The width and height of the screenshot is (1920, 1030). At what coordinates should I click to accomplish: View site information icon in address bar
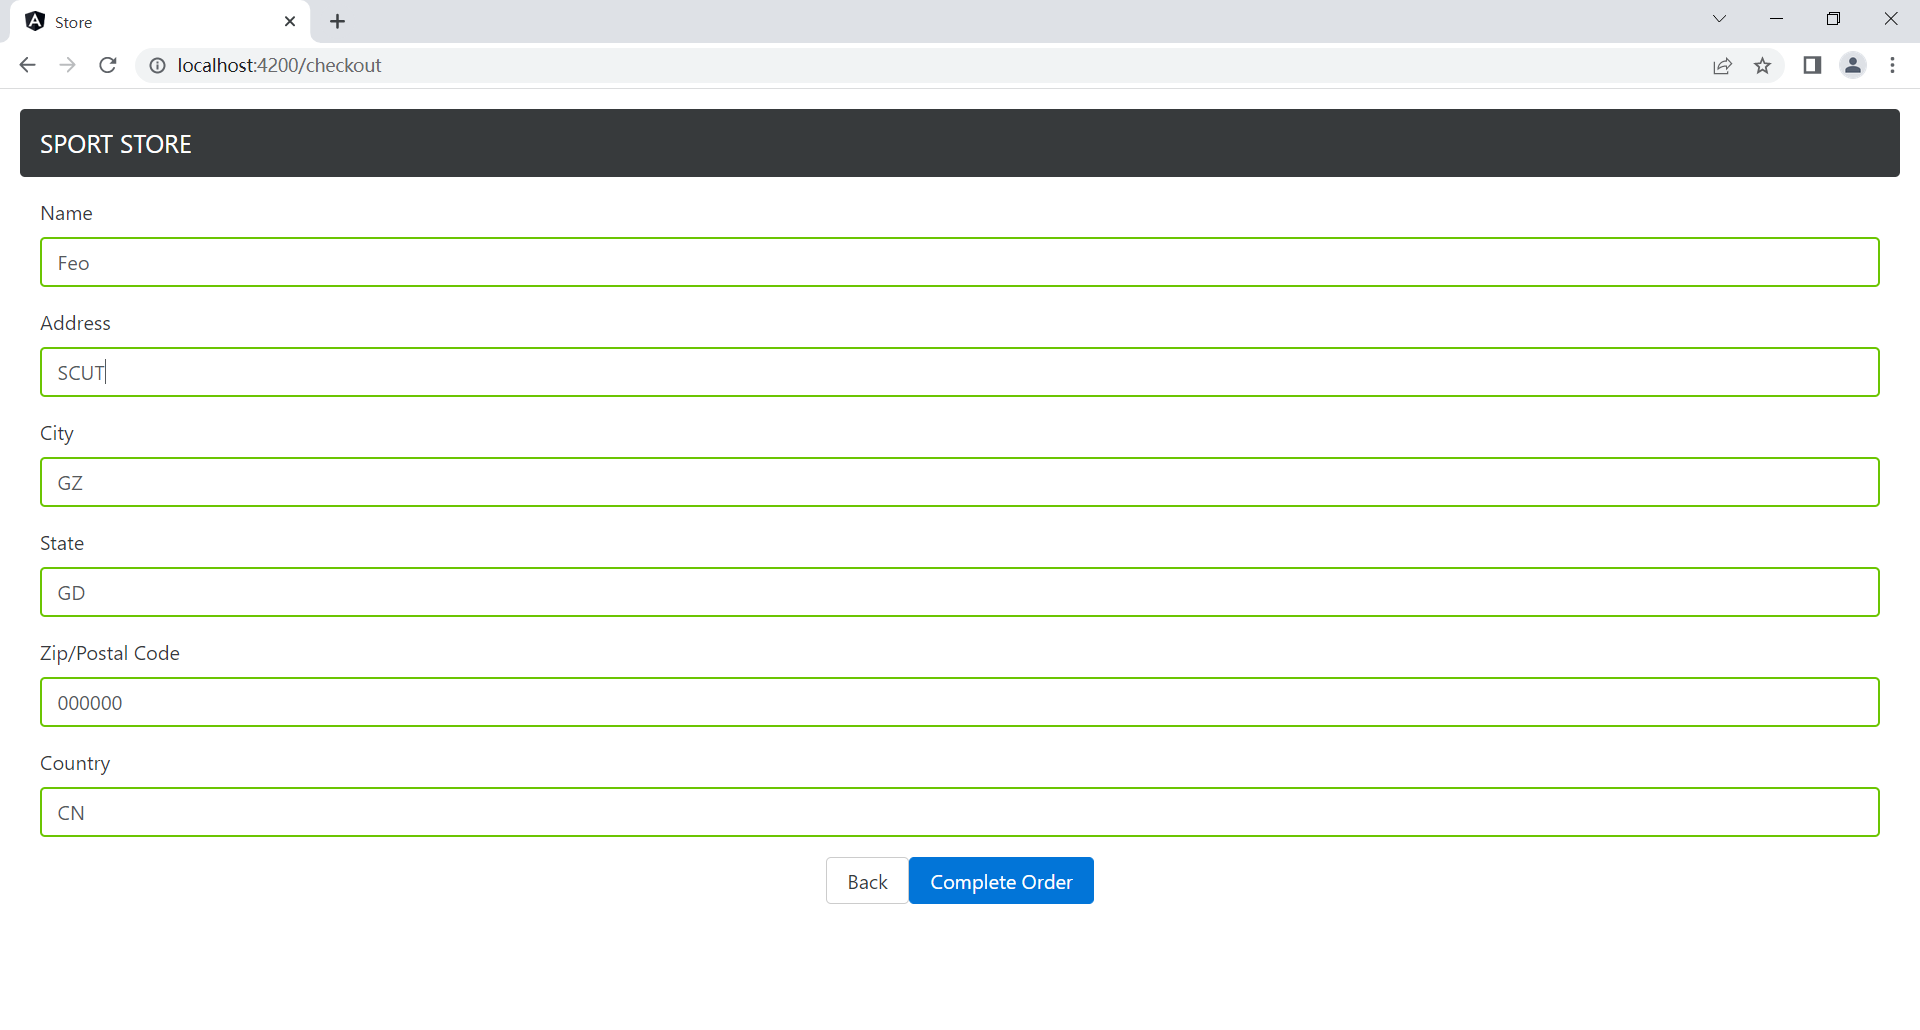point(157,65)
